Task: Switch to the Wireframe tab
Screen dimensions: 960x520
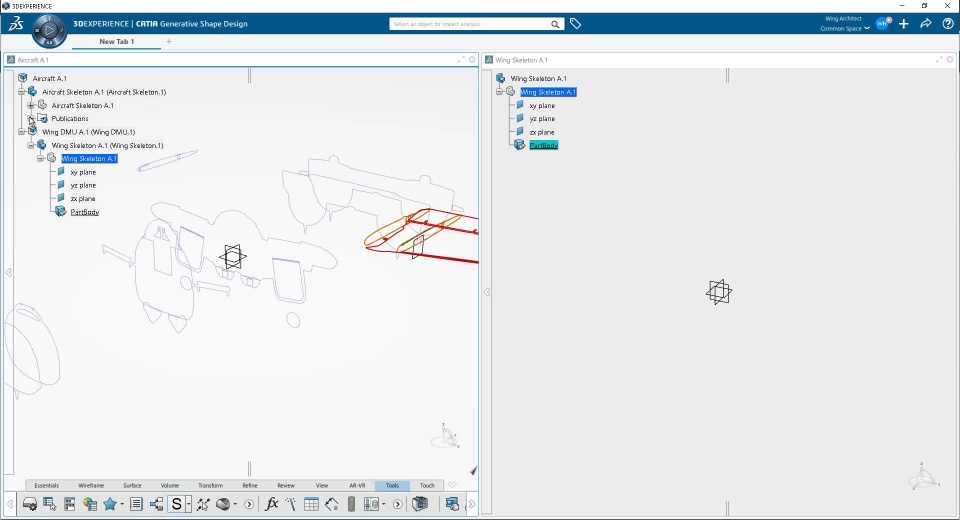Action: pos(91,485)
